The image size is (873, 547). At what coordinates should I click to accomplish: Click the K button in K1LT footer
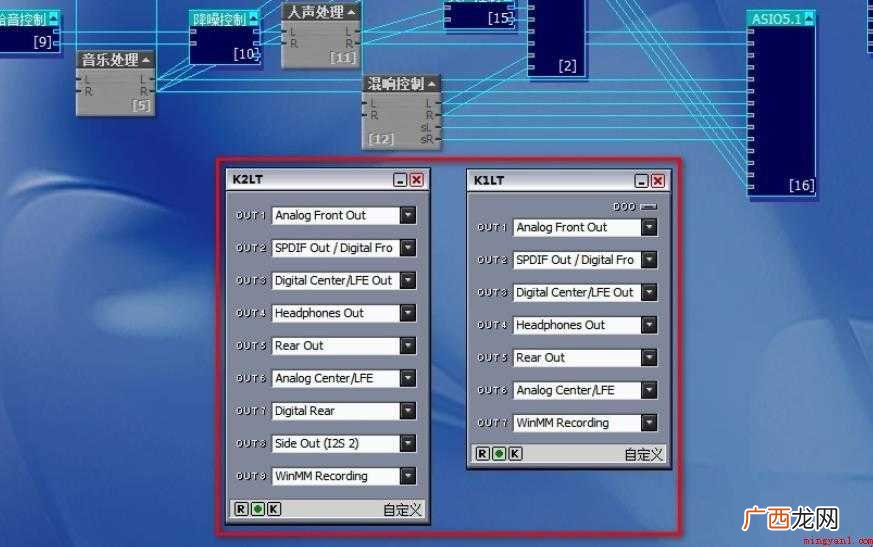point(515,454)
